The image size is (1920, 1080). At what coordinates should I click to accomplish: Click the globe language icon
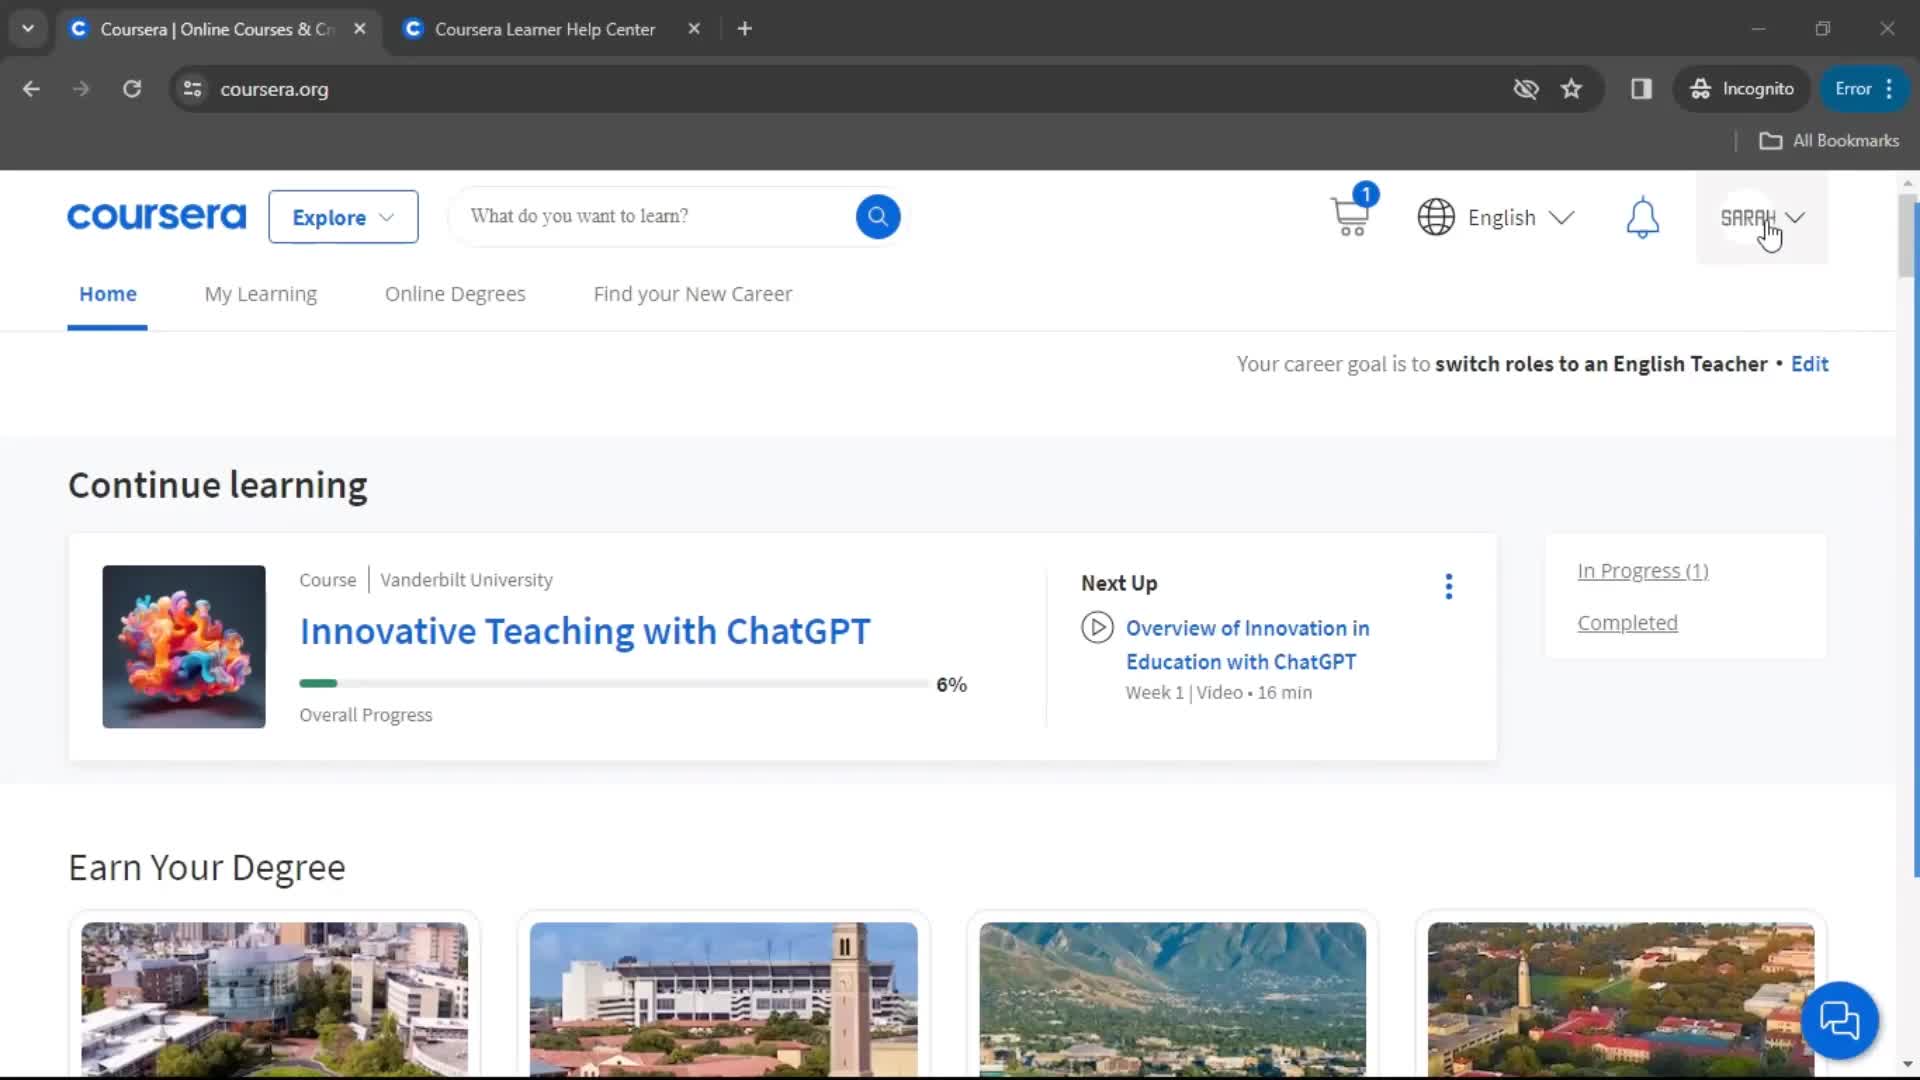tap(1436, 217)
